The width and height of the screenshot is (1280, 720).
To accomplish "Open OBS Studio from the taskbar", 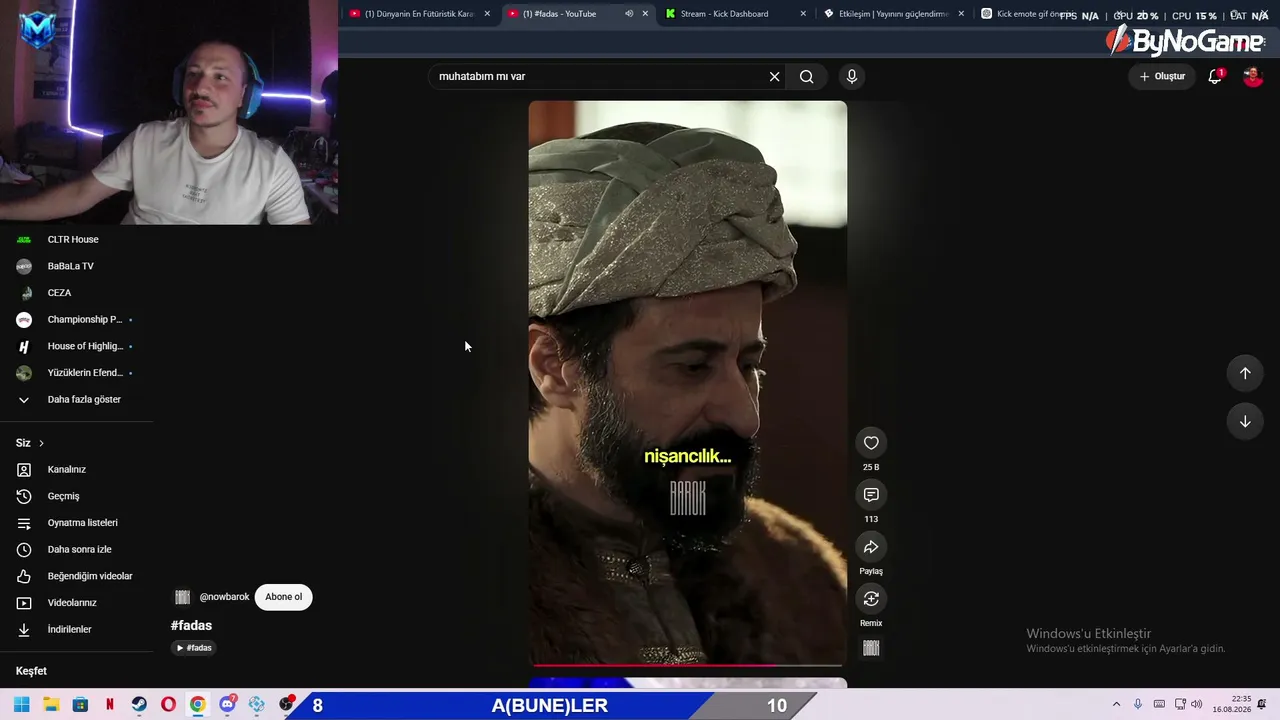I will (287, 705).
